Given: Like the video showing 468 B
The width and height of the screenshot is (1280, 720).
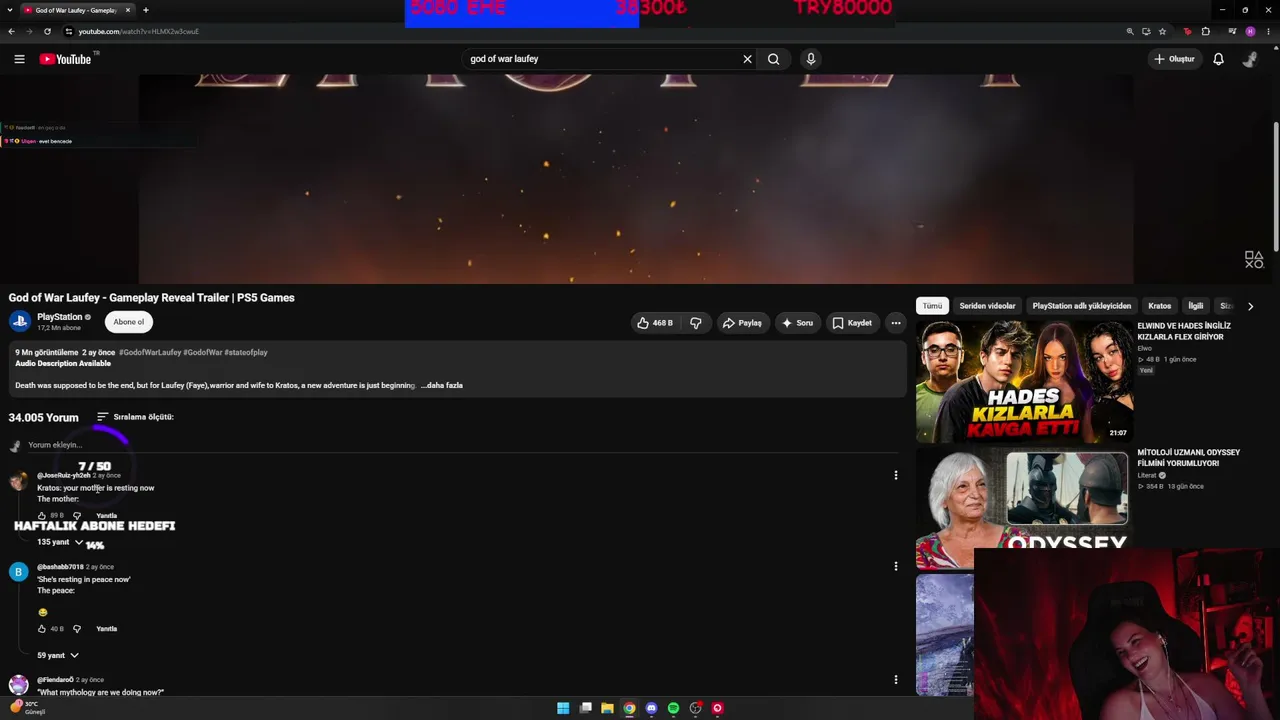Looking at the screenshot, I should coord(655,323).
